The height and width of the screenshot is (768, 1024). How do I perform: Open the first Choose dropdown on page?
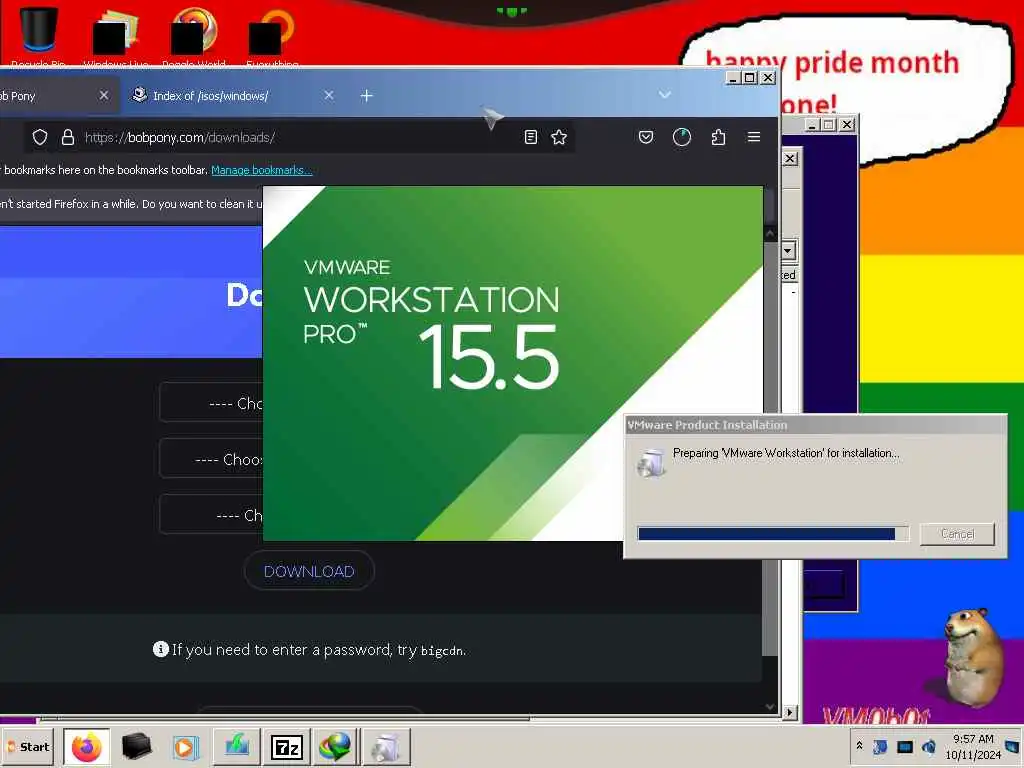coord(211,404)
